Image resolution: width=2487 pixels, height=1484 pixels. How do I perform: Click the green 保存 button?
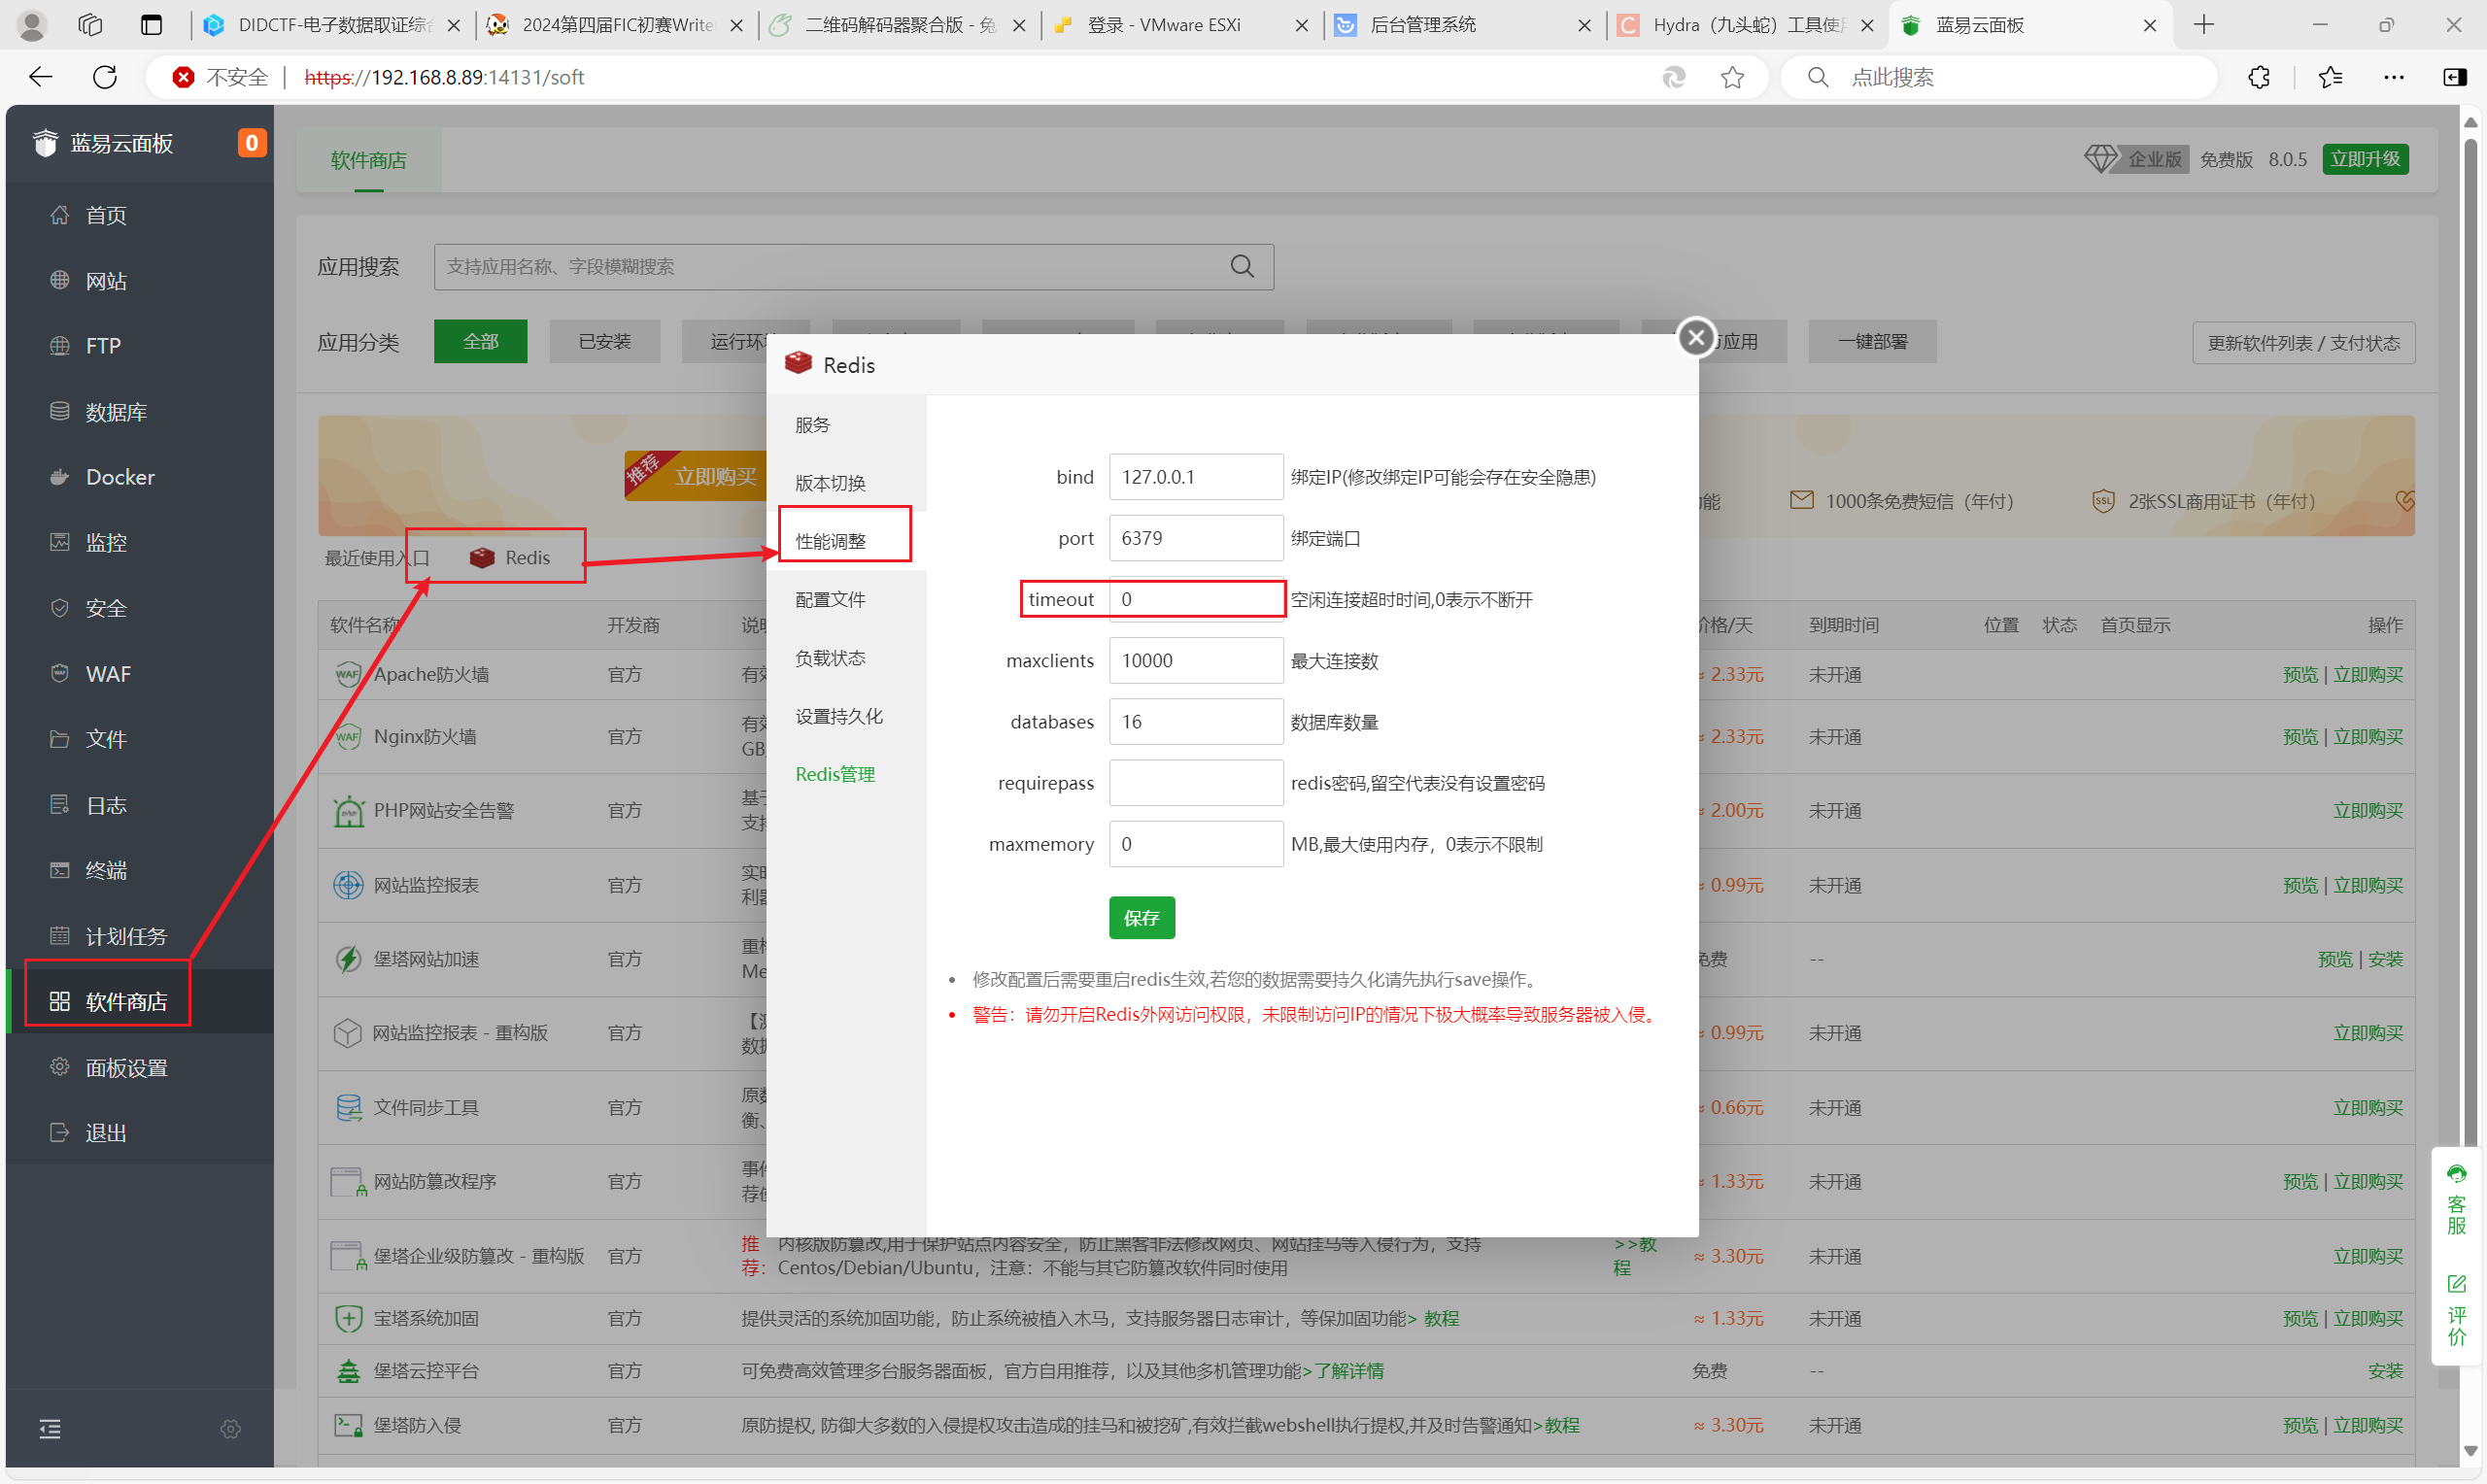(1141, 918)
